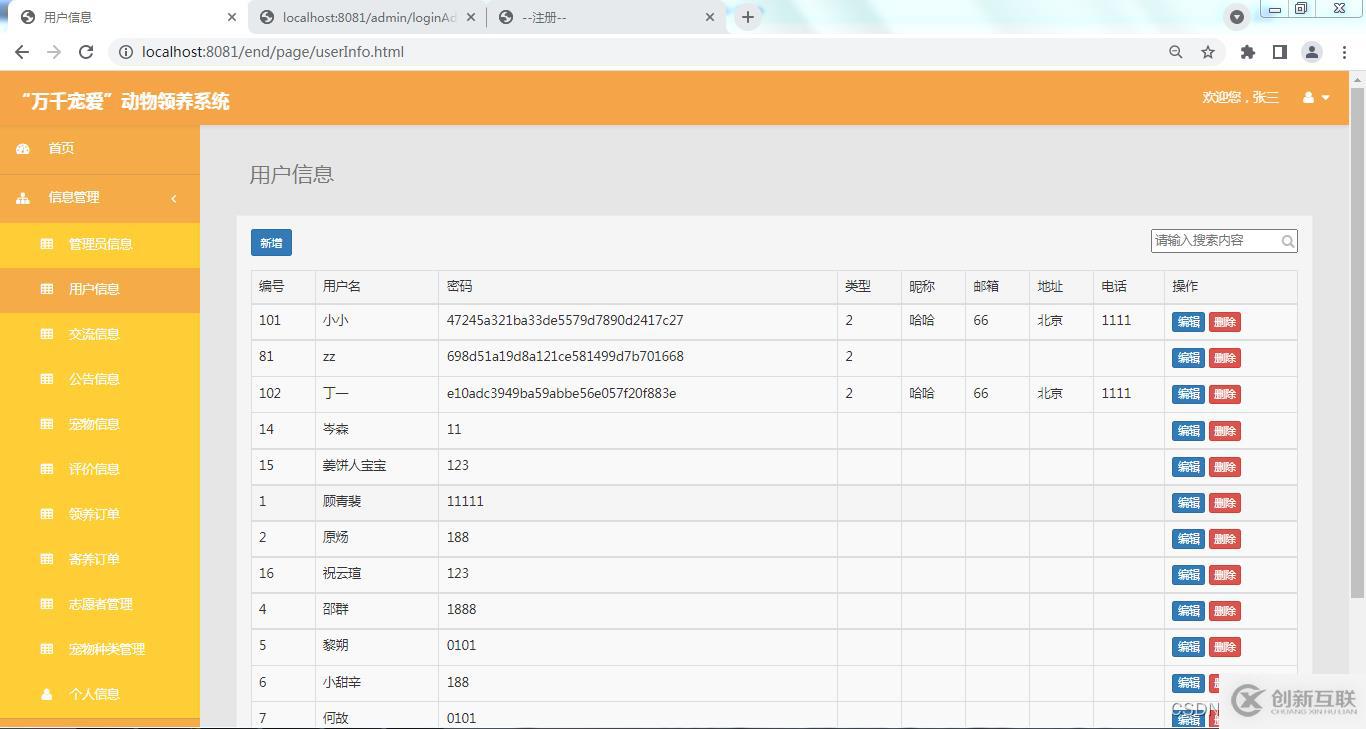Bookmark this page with the star icon

point(1208,52)
